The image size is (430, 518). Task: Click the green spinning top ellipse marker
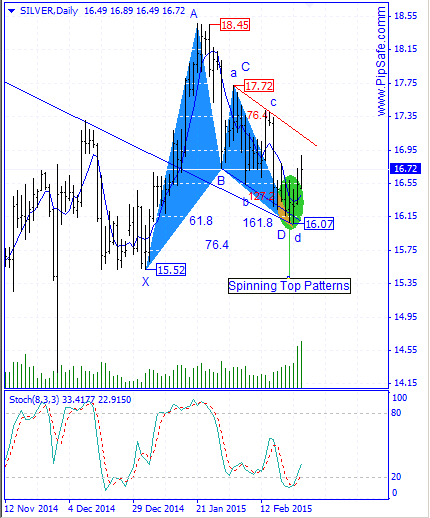291,202
